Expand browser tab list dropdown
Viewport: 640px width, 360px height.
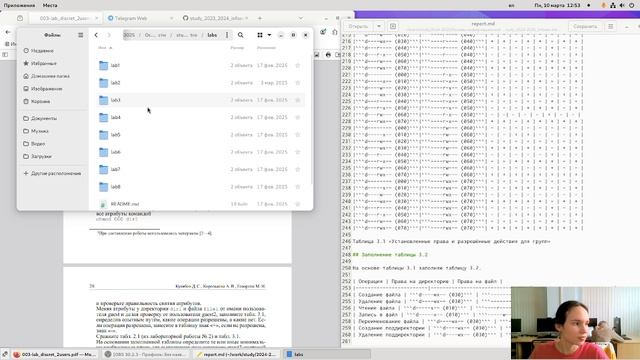click(301, 18)
